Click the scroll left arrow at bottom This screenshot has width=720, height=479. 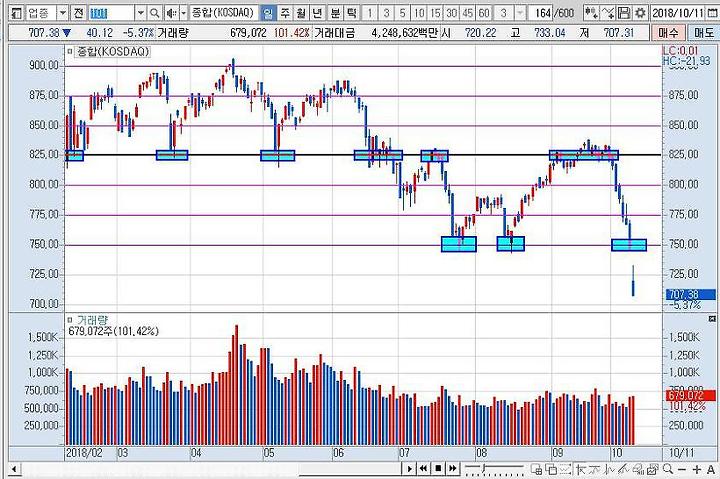coord(14,469)
